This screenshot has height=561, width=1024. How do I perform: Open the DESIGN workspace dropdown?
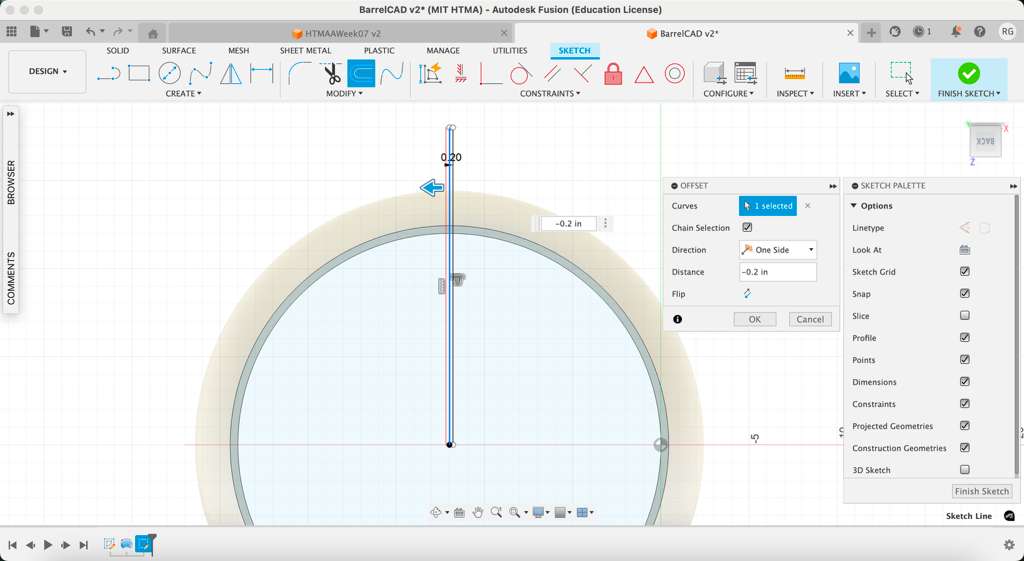(x=48, y=72)
